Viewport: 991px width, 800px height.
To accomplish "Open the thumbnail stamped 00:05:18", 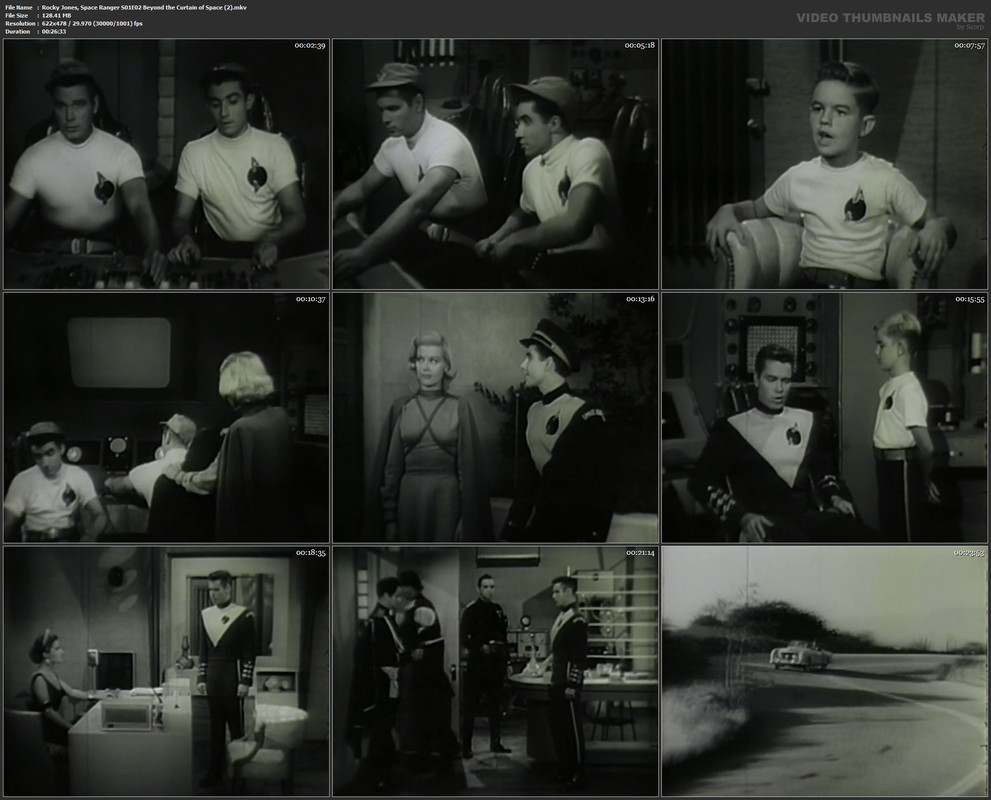I will (496, 164).
